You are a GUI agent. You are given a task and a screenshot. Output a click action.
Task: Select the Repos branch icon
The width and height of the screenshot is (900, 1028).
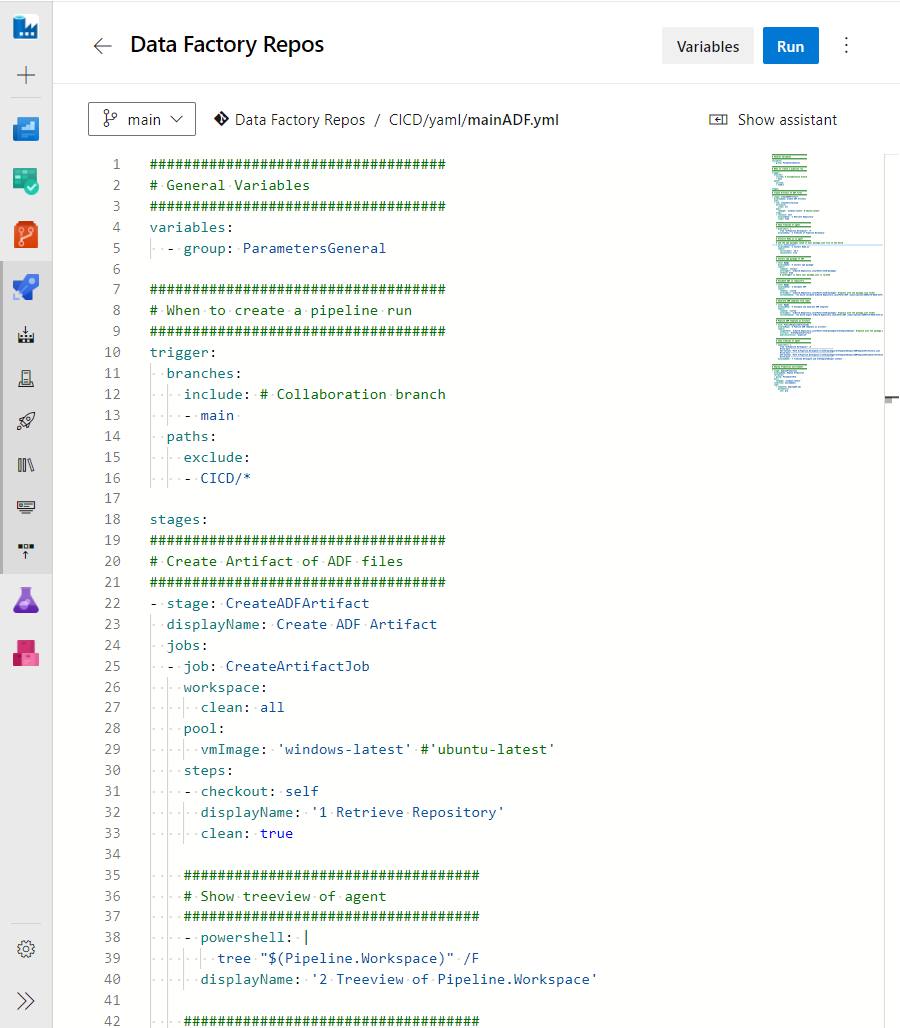point(26,236)
